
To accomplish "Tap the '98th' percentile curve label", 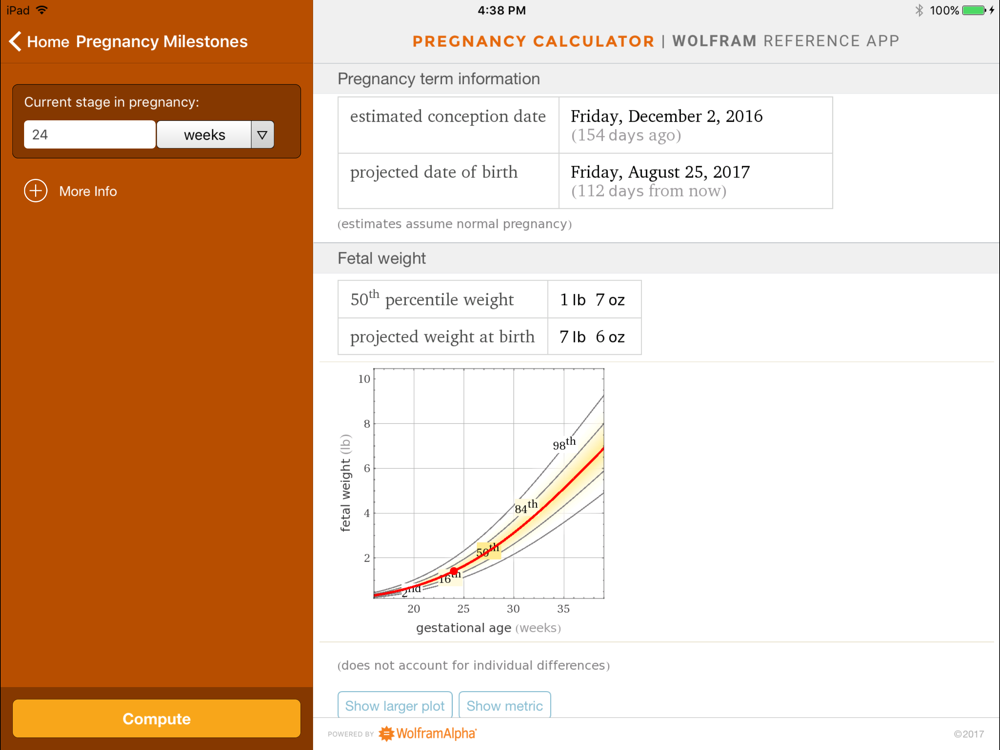I will click(564, 443).
